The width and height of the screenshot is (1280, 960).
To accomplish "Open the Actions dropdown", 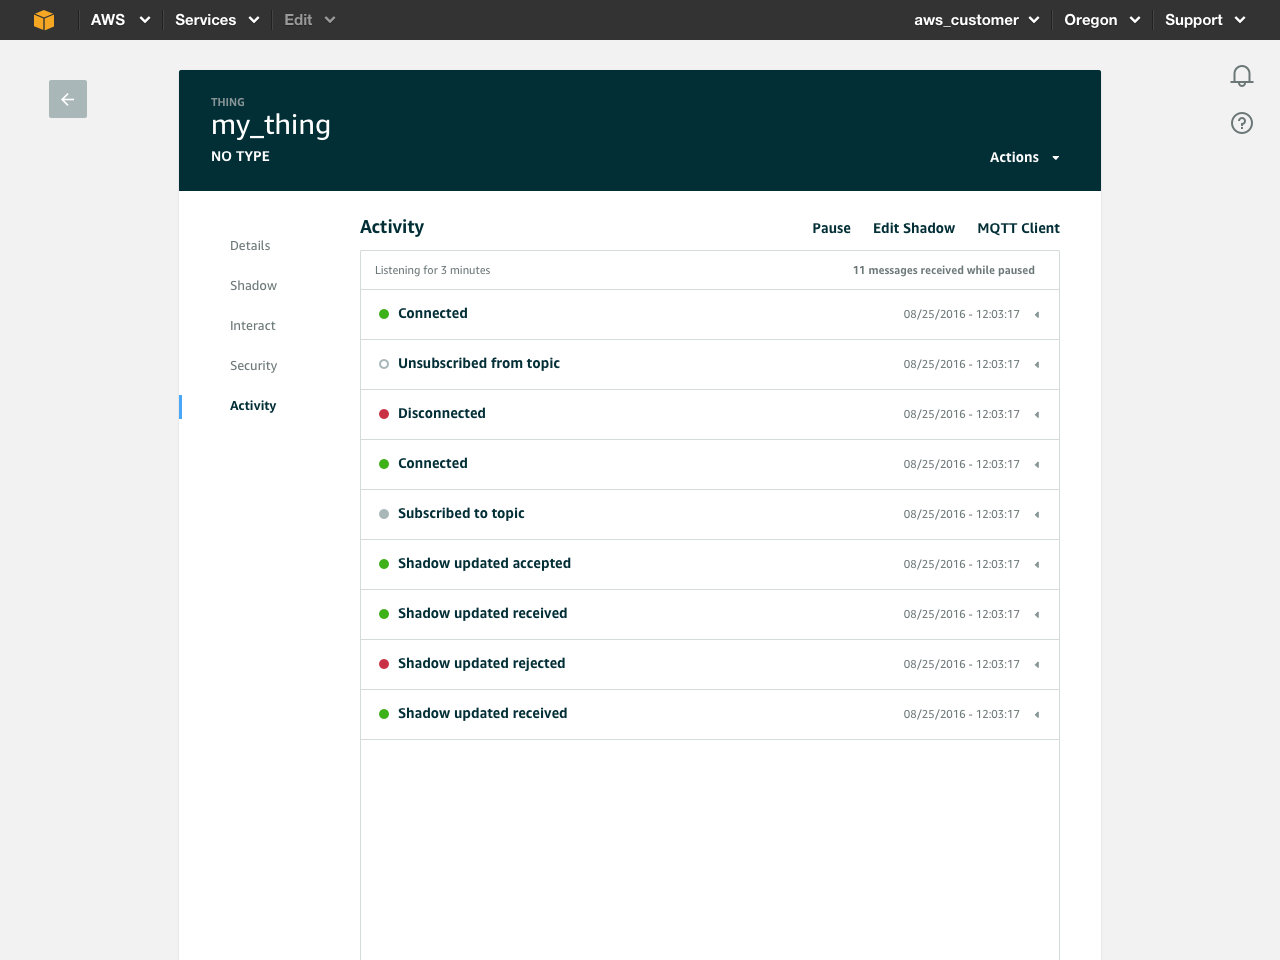I will click(x=1024, y=157).
